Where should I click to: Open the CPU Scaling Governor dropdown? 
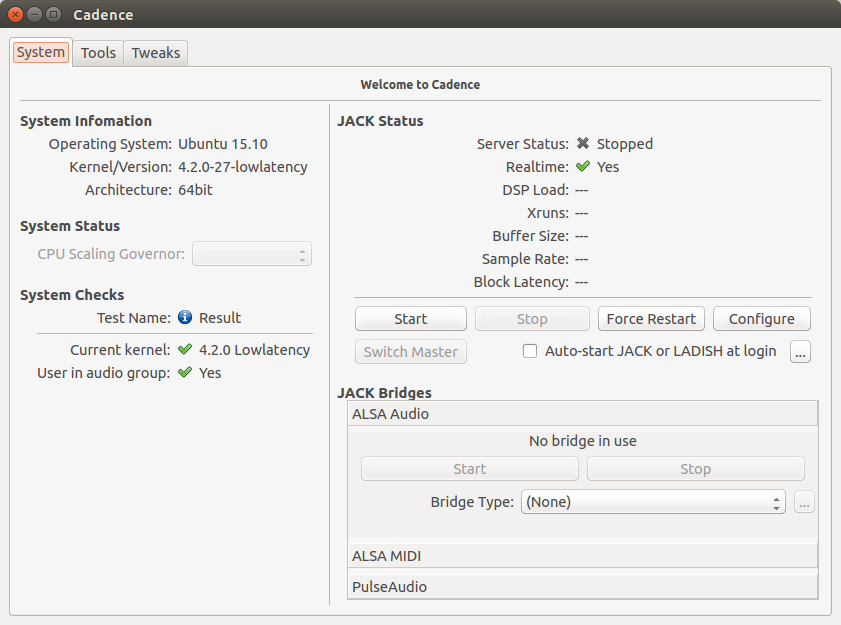click(x=252, y=254)
